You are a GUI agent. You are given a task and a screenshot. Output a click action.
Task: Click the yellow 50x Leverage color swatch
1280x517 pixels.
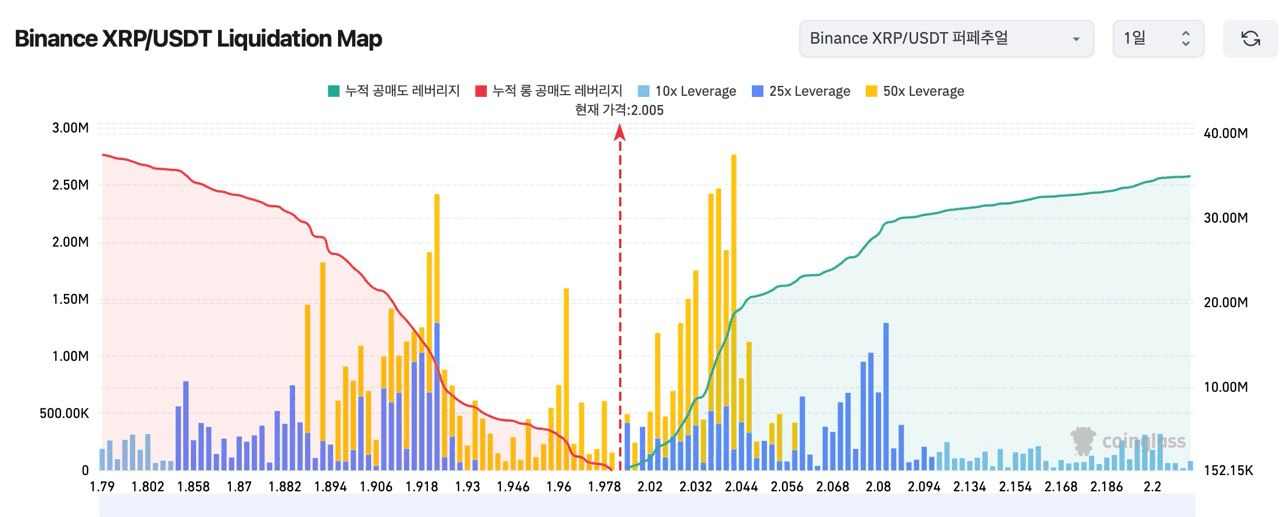871,91
